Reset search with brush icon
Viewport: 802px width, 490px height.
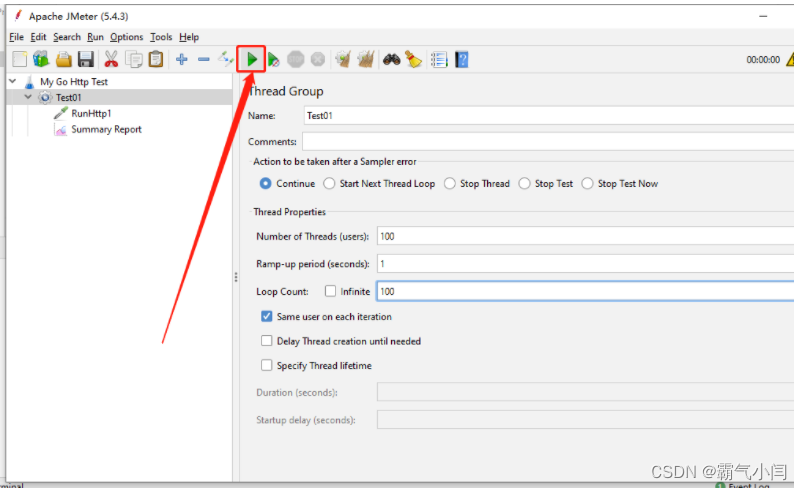[x=414, y=59]
